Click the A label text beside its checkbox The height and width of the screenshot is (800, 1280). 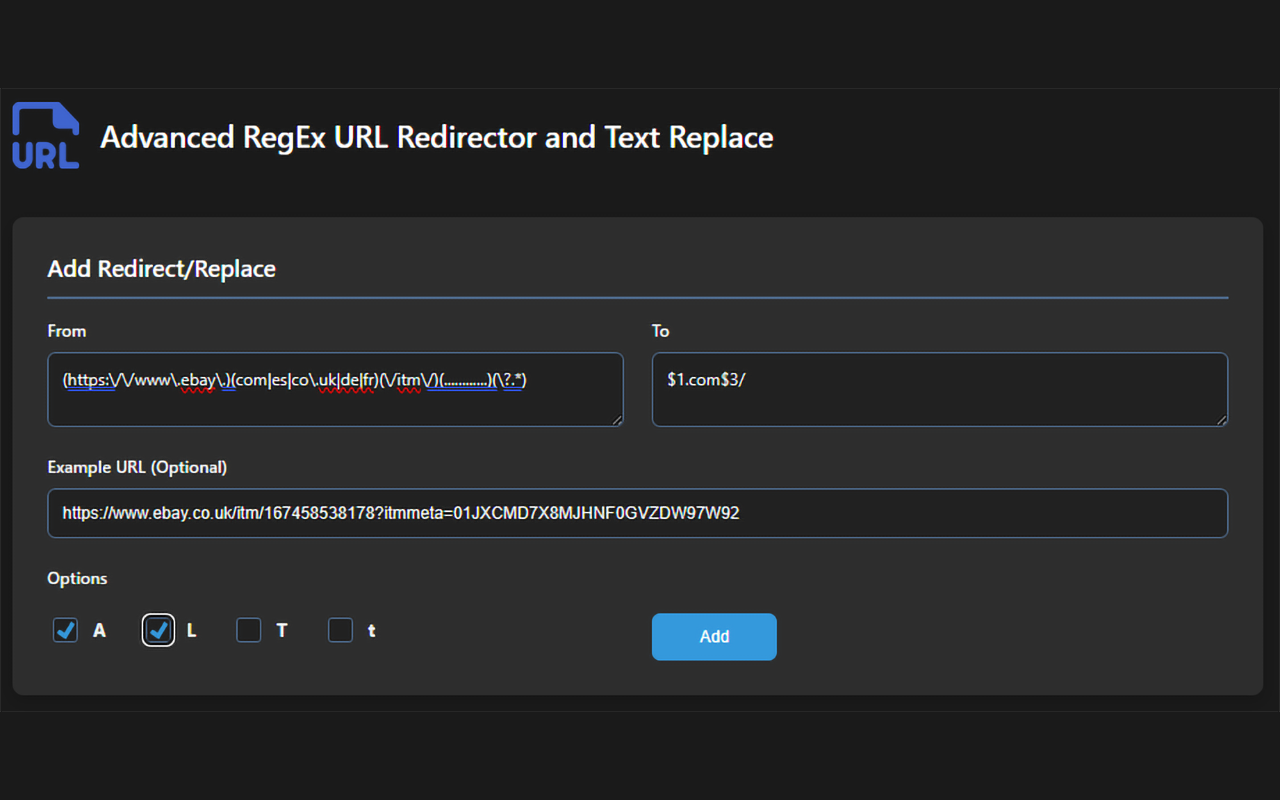click(x=99, y=631)
